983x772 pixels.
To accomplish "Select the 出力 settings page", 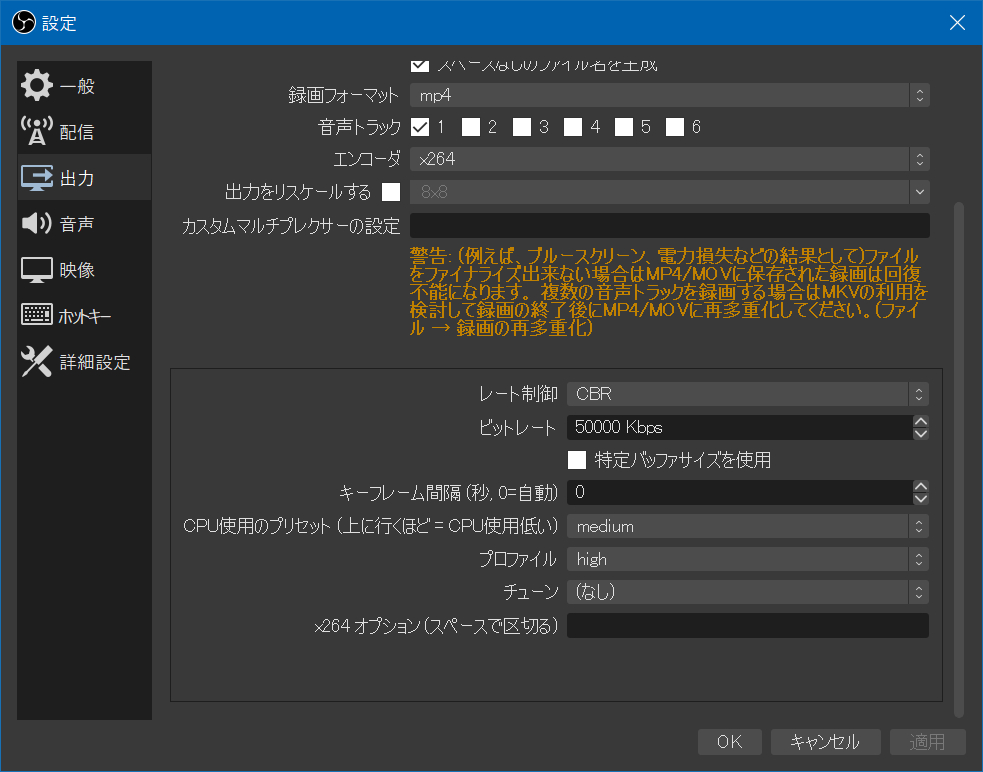I will click(x=84, y=177).
